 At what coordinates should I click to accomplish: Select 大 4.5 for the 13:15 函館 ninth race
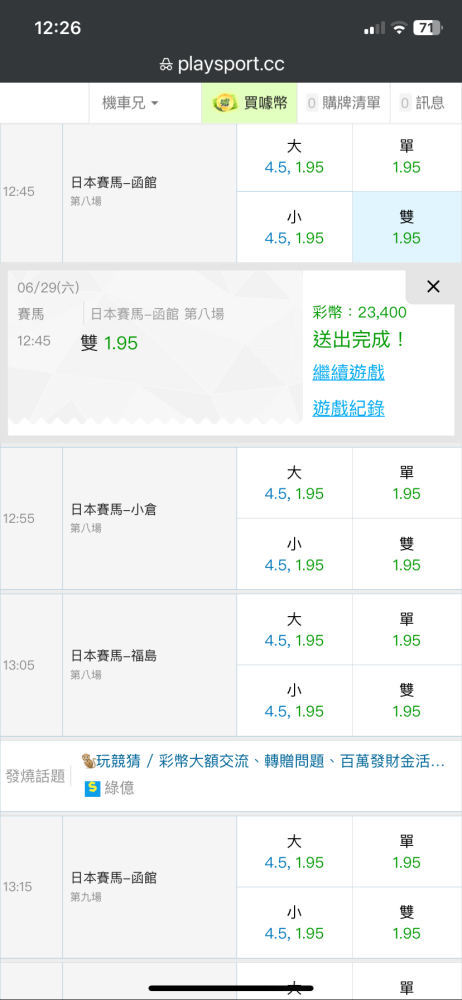click(294, 851)
